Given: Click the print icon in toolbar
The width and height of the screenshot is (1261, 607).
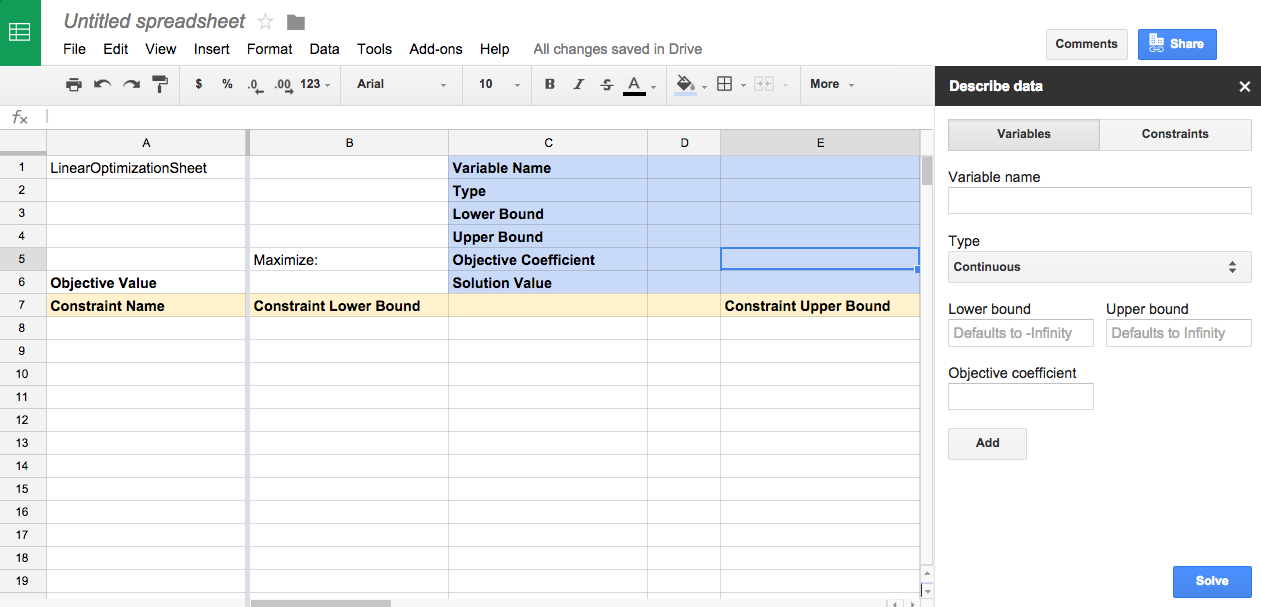Looking at the screenshot, I should (74, 85).
